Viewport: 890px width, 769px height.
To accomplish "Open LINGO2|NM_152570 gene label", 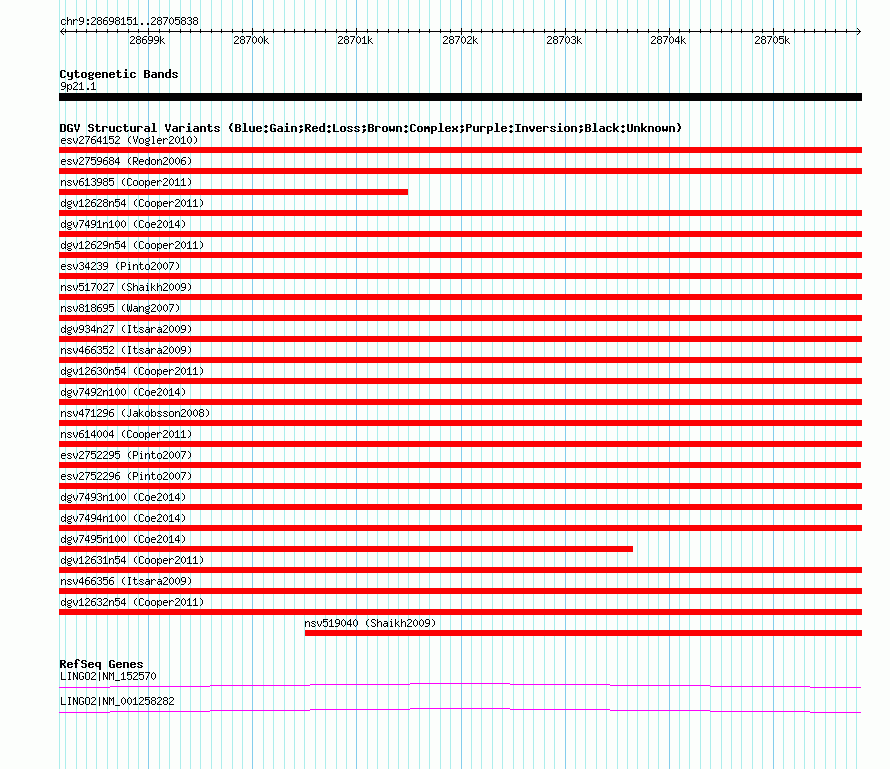I will point(108,676).
